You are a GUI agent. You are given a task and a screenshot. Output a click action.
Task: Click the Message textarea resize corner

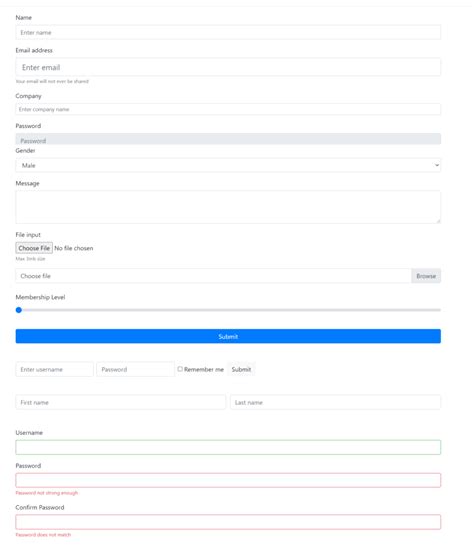click(438, 221)
